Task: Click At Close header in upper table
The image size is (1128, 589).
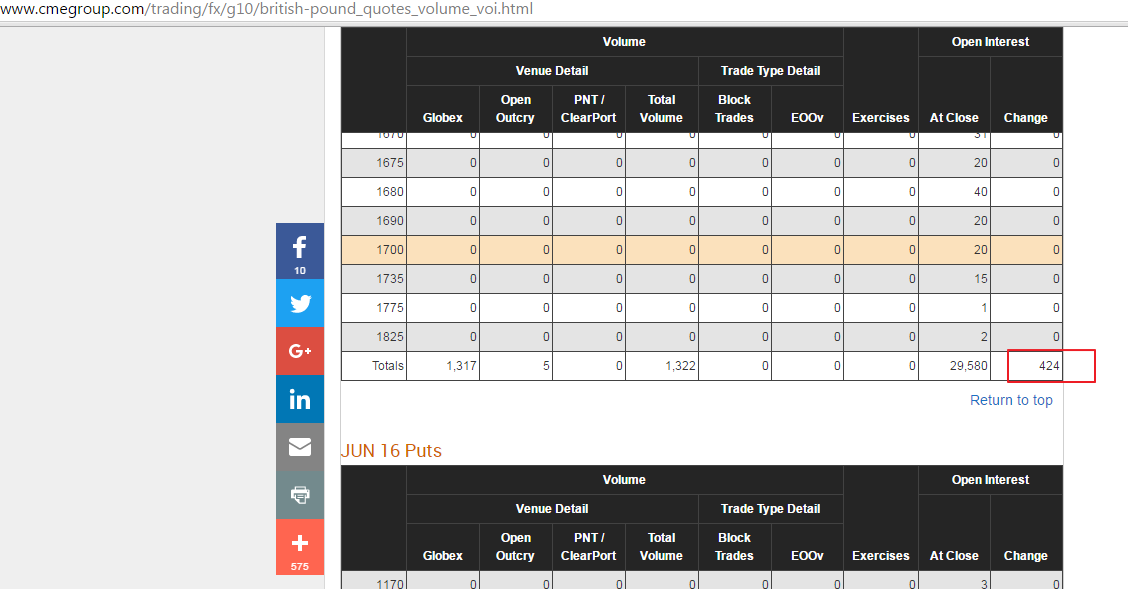Action: (954, 117)
